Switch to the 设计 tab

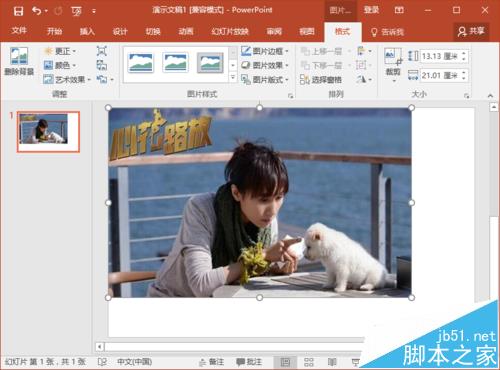click(120, 32)
